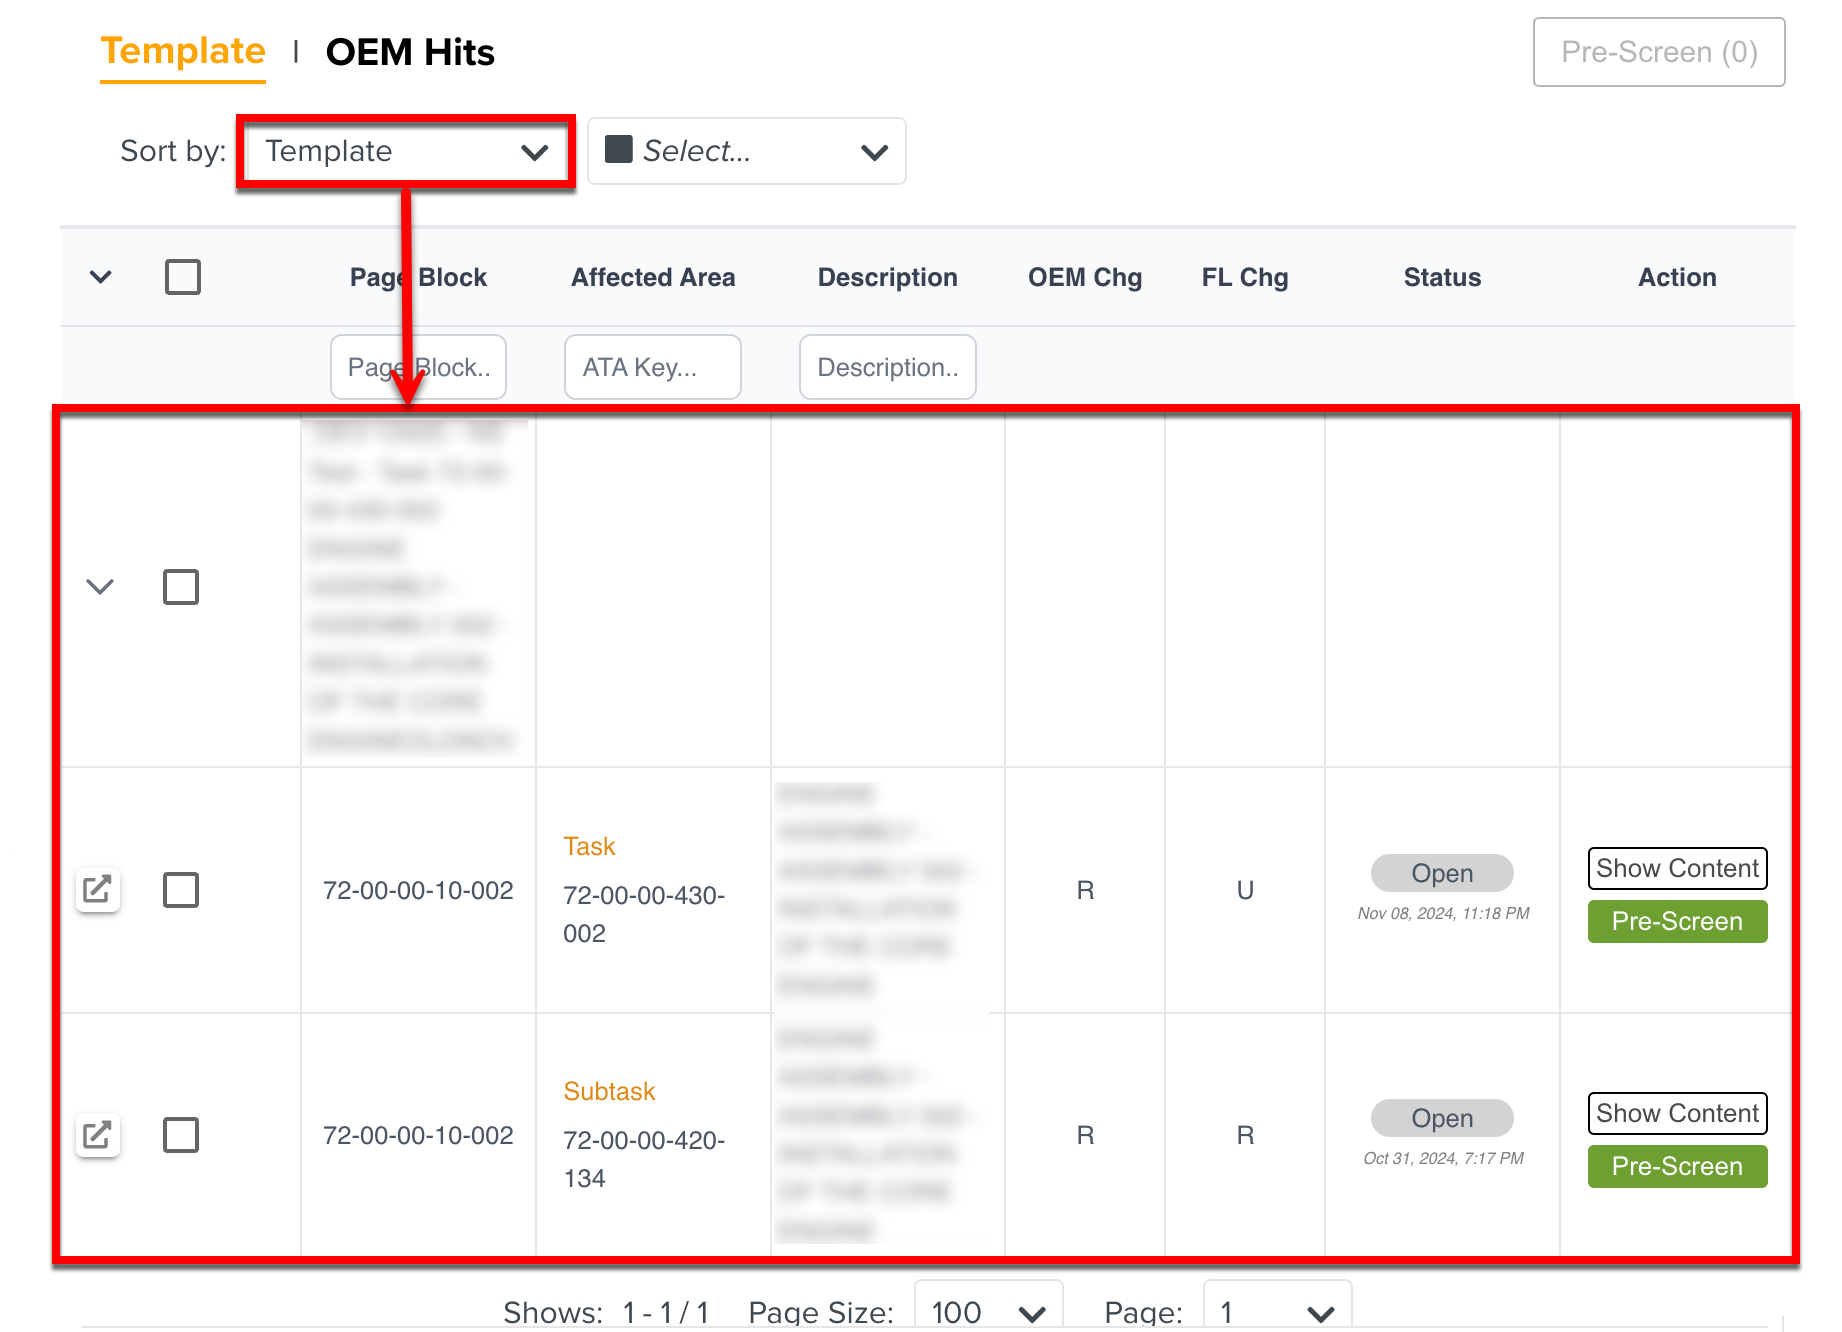Check the box in the Task 72-00-00-430-002 row

tap(181, 889)
